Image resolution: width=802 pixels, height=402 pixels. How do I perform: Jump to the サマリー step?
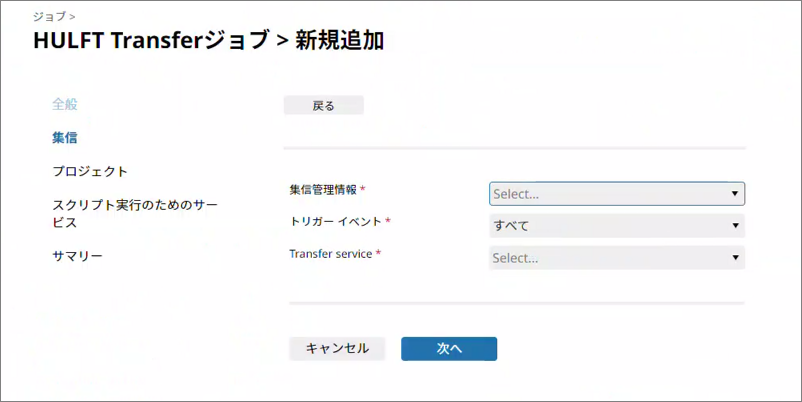tap(77, 256)
